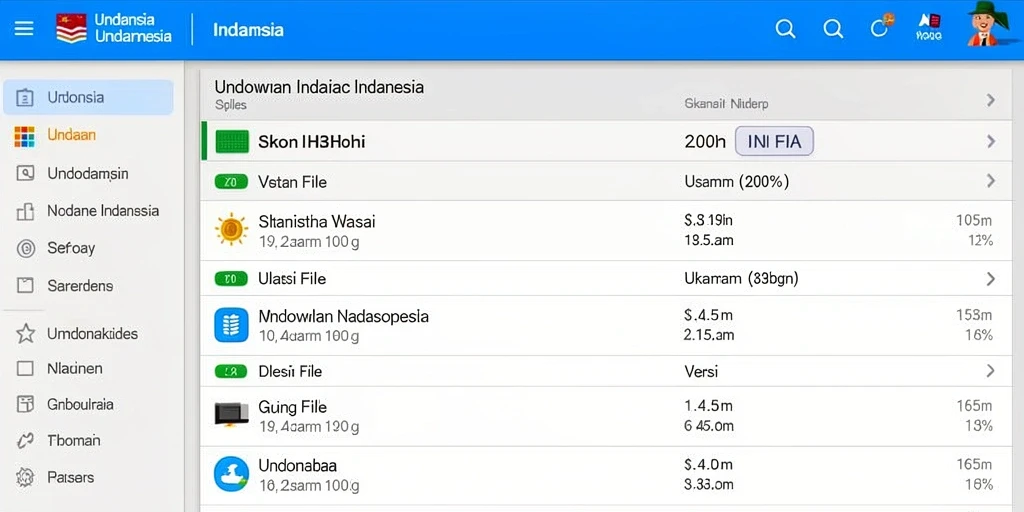
Task: Click the Usamm (200%) value
Action: click(737, 182)
